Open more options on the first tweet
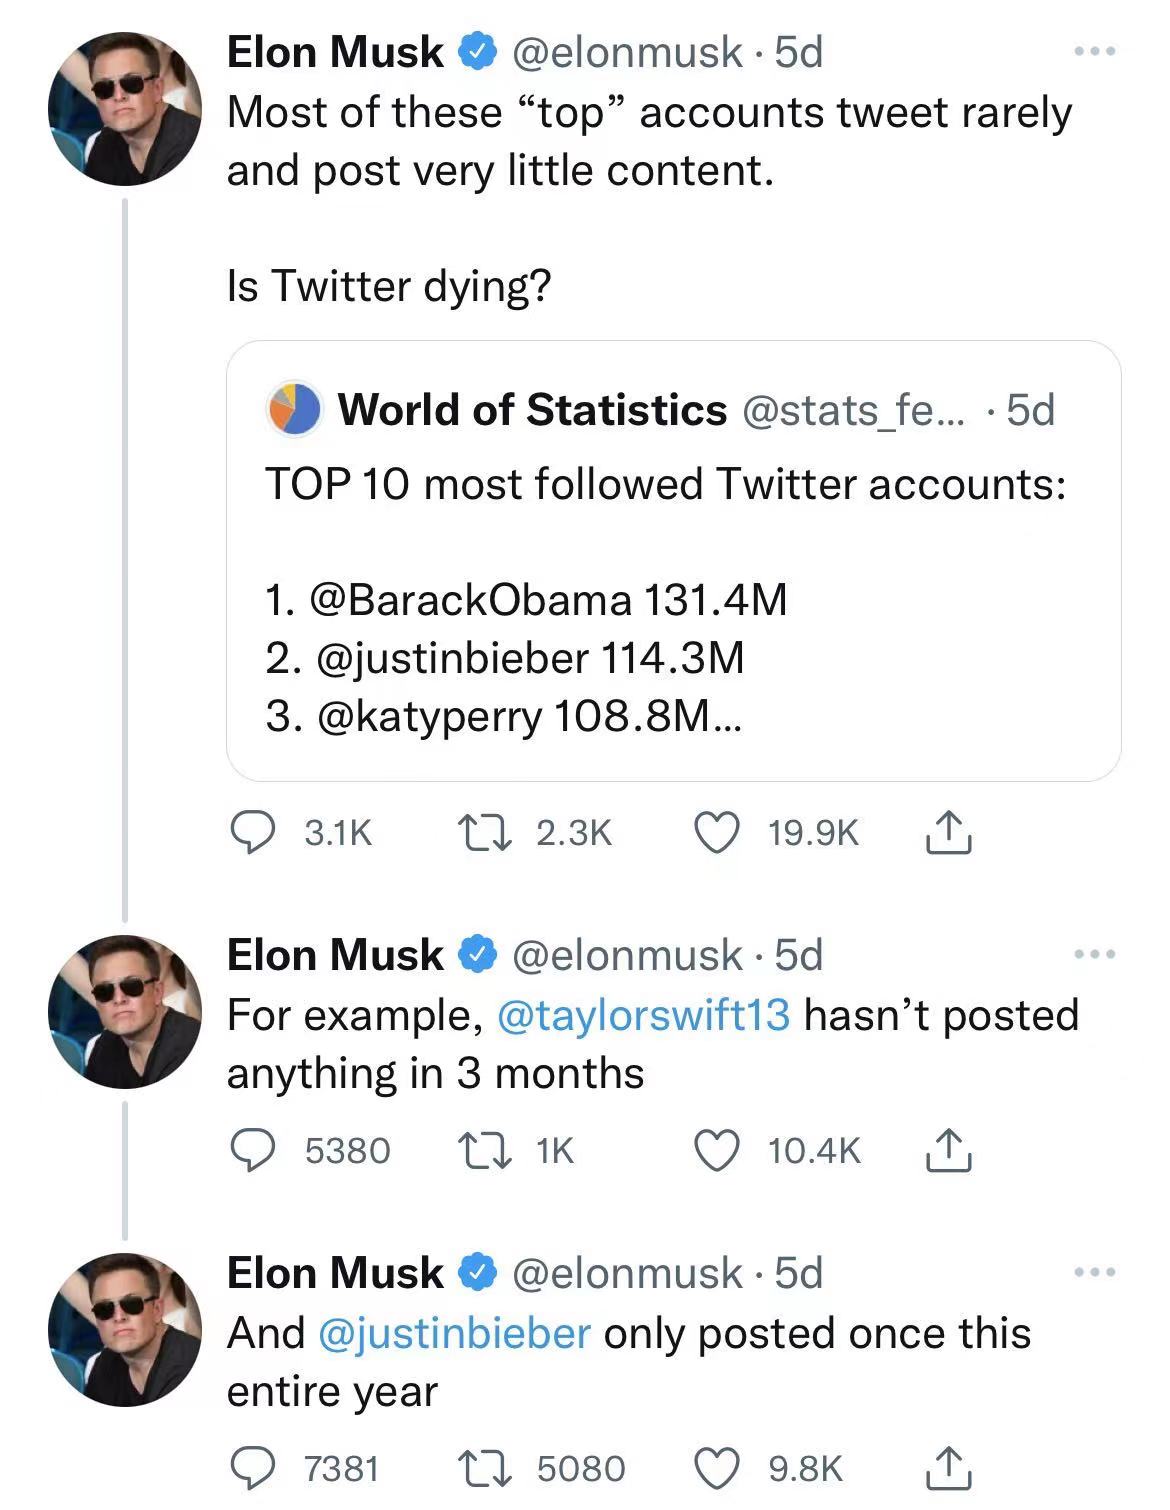Image resolution: width=1170 pixels, height=1510 pixels. (x=1094, y=51)
